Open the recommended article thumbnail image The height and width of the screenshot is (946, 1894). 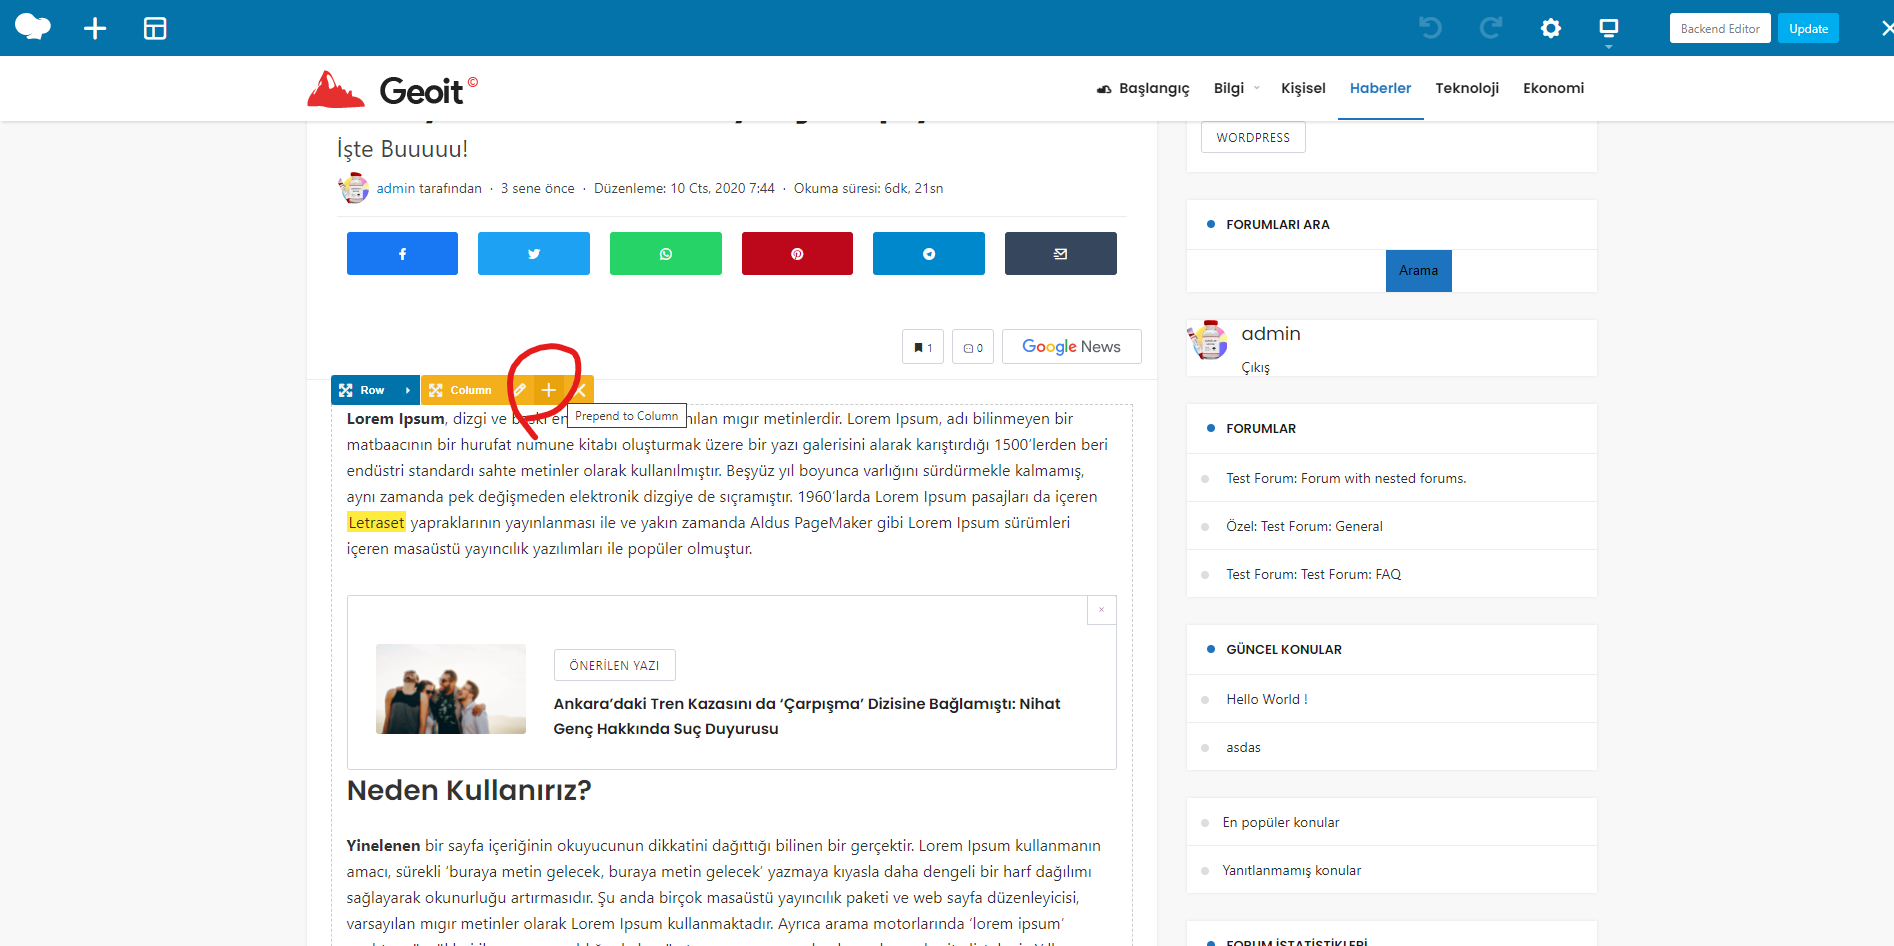[451, 689]
